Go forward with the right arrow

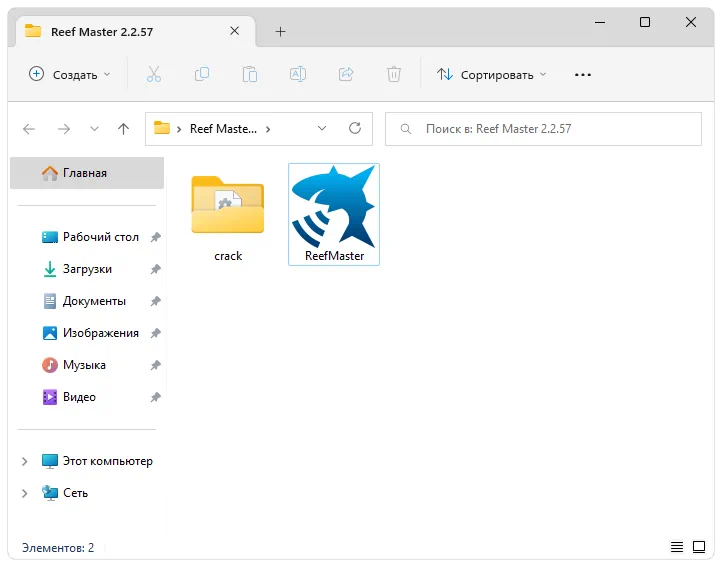[64, 129]
